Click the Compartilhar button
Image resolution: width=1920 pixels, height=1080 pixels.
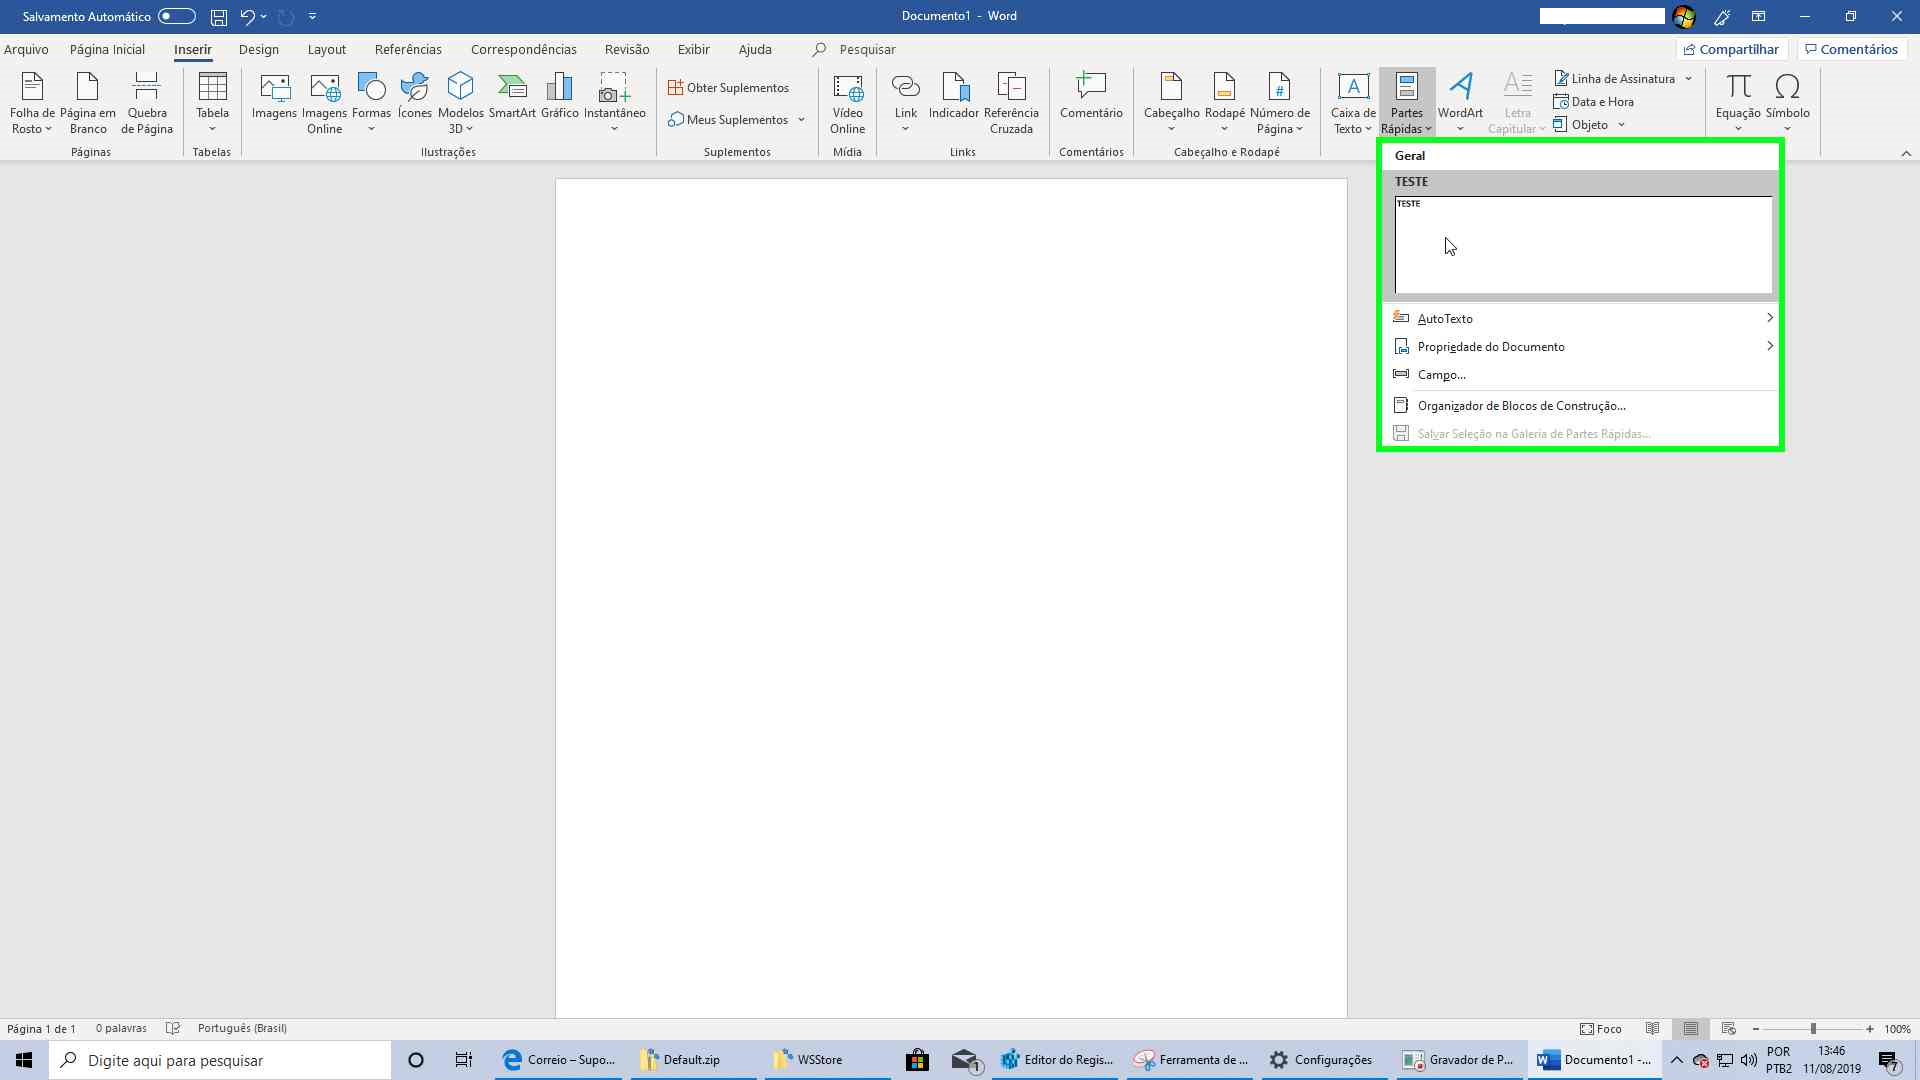[1731, 49]
